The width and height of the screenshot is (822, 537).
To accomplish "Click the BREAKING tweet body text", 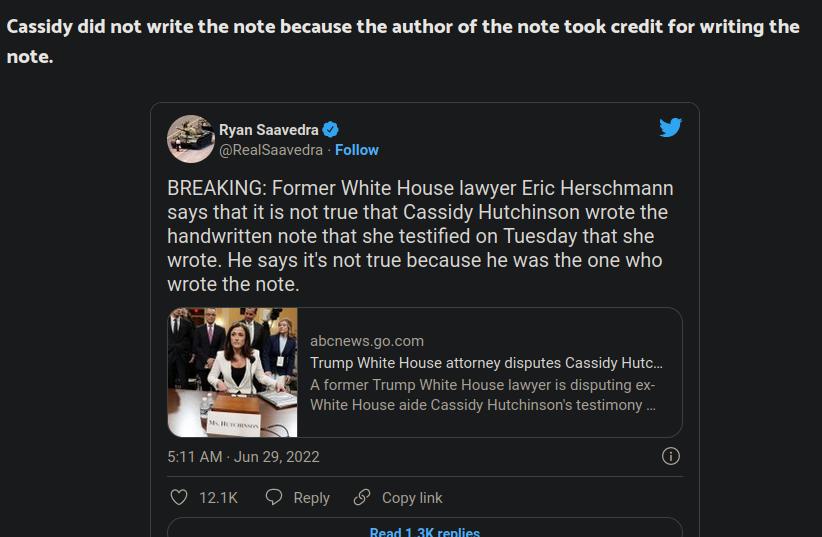I will pyautogui.click(x=420, y=236).
